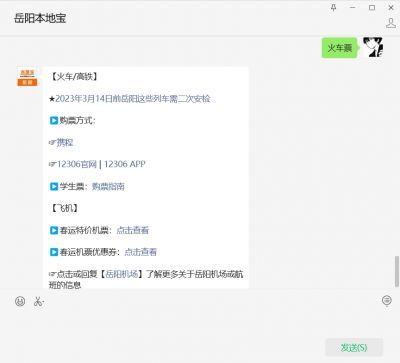
Task: Click the chat scrollbar thumb
Action: [397, 271]
